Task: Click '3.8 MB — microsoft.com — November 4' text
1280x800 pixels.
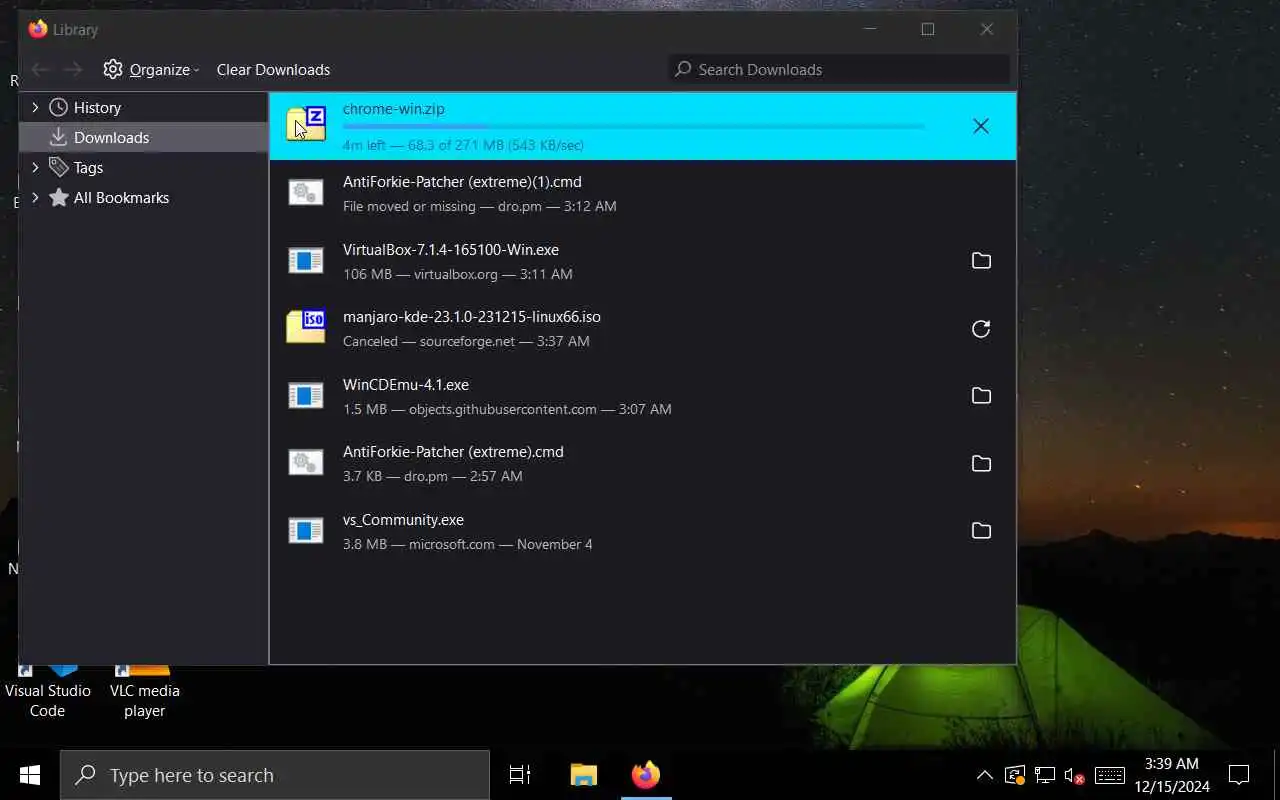Action: coord(468,544)
